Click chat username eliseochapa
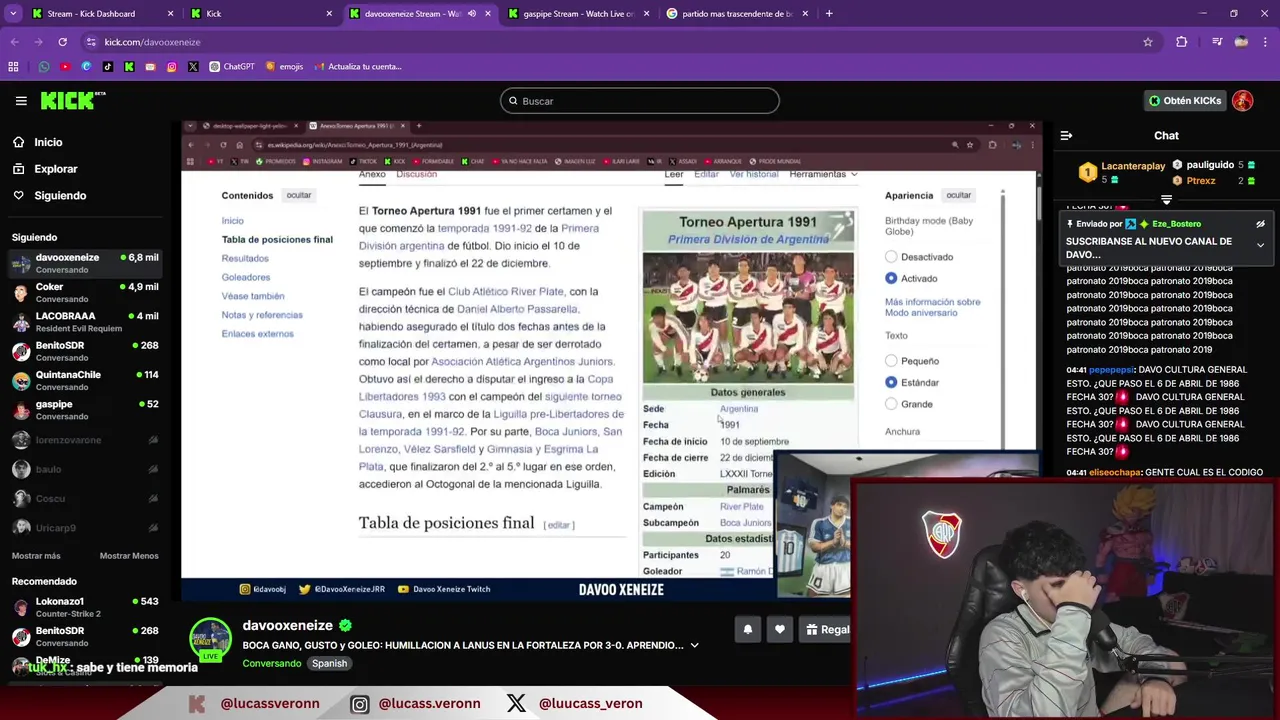 (1114, 473)
